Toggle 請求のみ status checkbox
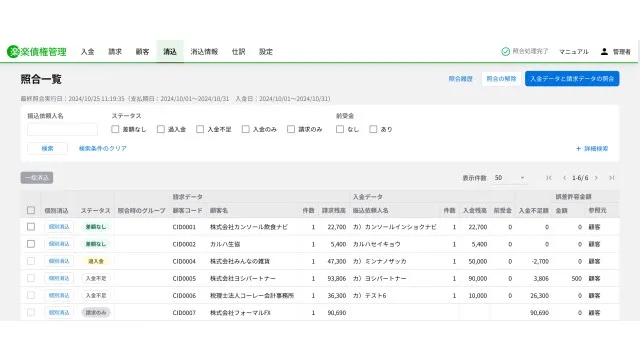640x360 pixels. coord(291,129)
